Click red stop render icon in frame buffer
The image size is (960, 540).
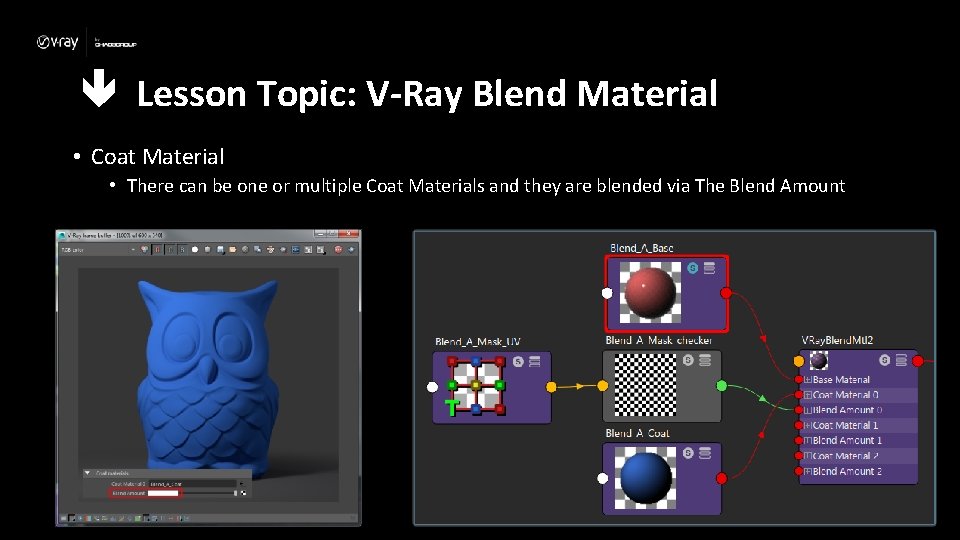[338, 250]
